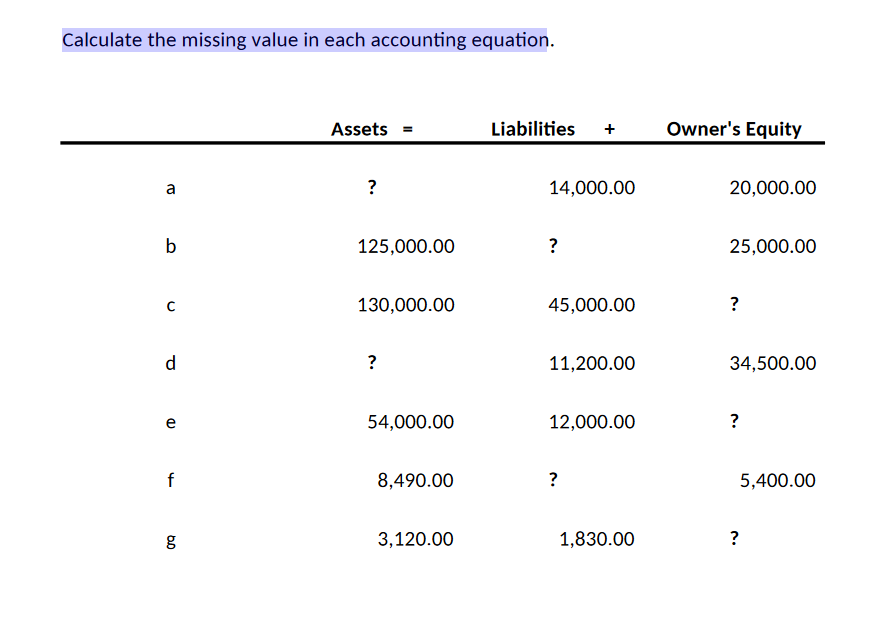Click the Liabilities column header
895x627 pixels.
(x=532, y=129)
